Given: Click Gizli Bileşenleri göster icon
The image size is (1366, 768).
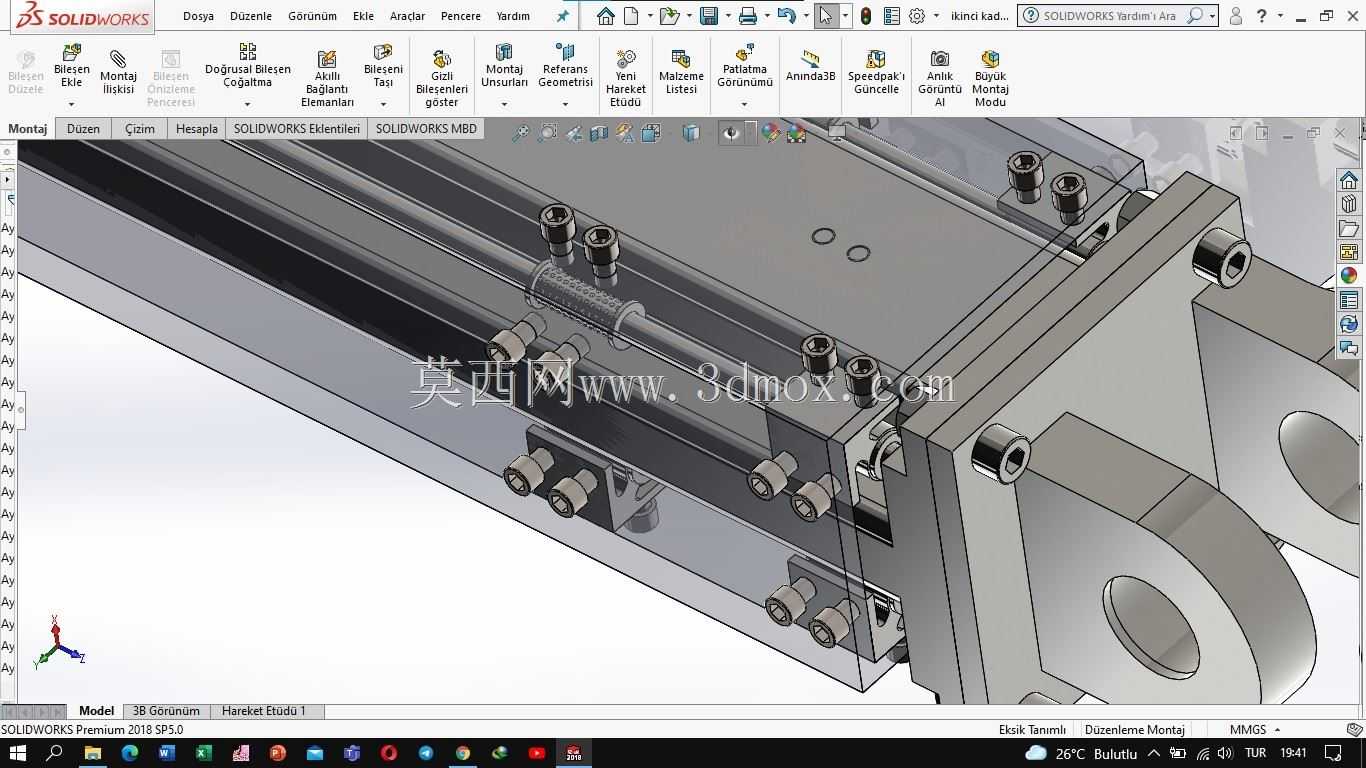Looking at the screenshot, I should click(441, 59).
